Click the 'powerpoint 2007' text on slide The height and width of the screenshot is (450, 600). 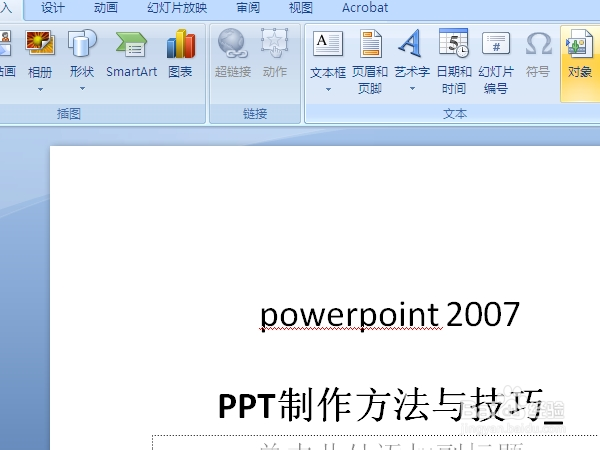(x=390, y=315)
